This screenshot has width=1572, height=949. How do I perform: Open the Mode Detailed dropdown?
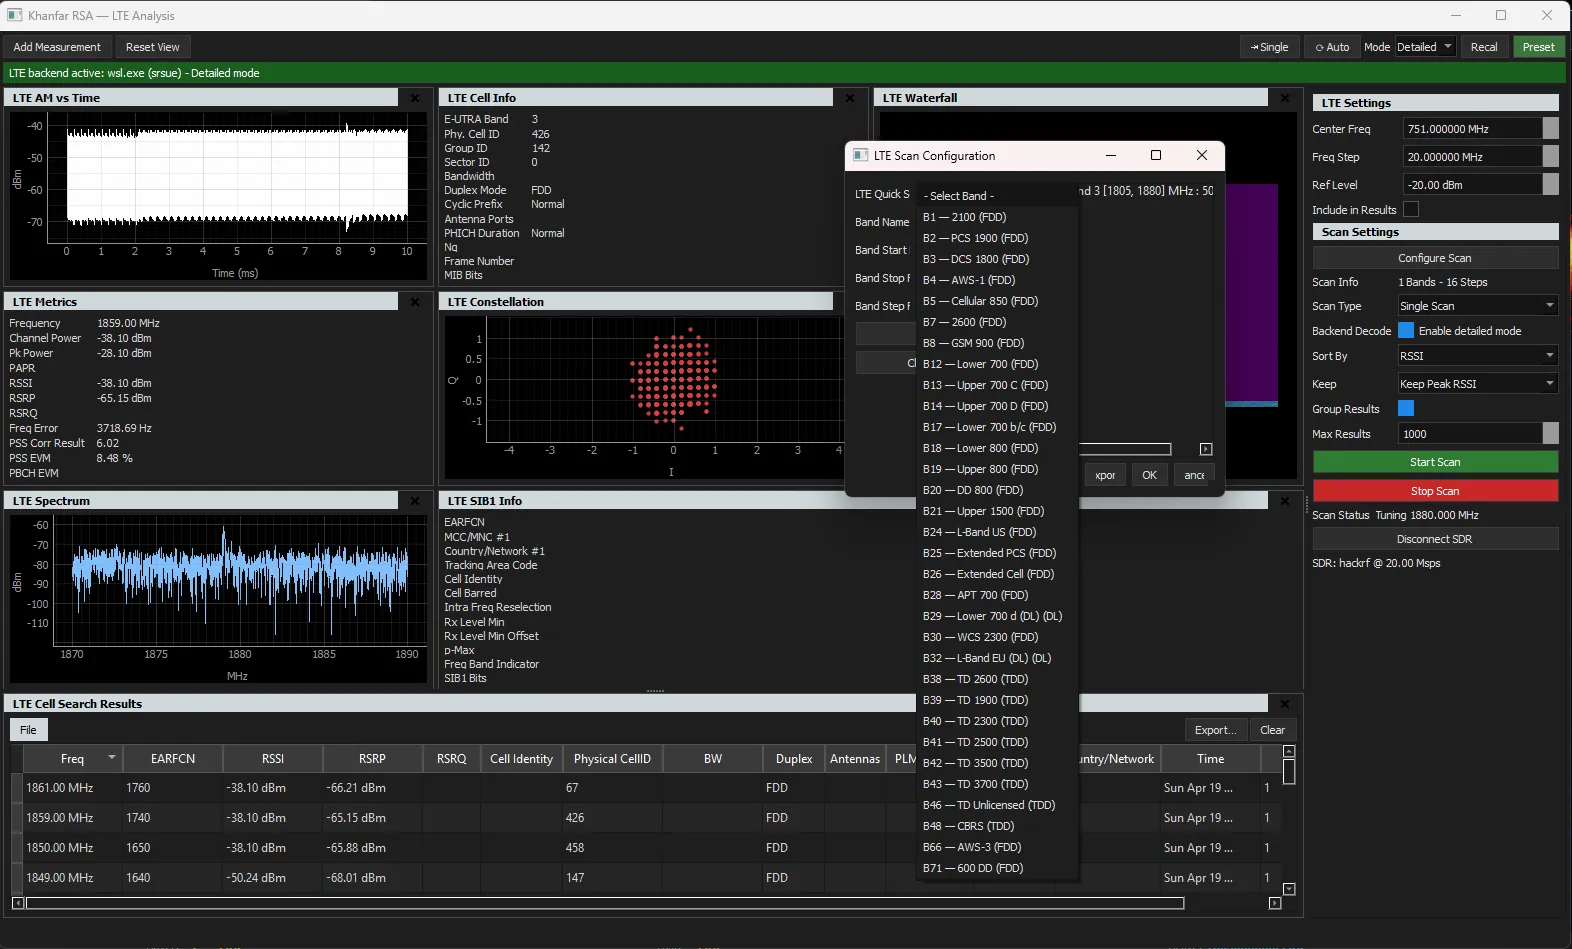(x=1425, y=47)
